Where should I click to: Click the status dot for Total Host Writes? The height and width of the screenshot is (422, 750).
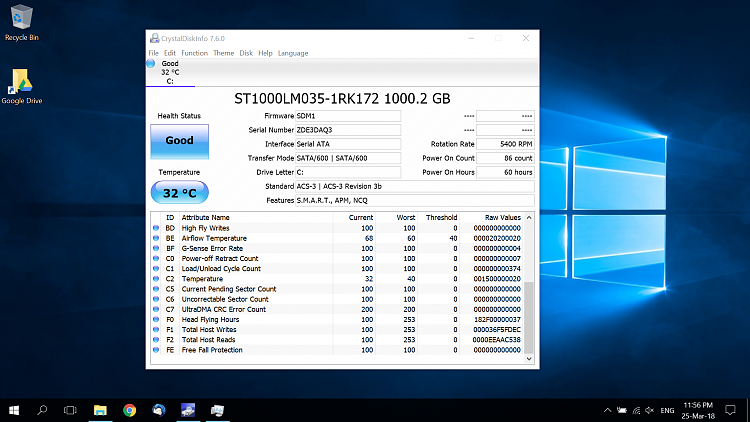click(x=156, y=330)
